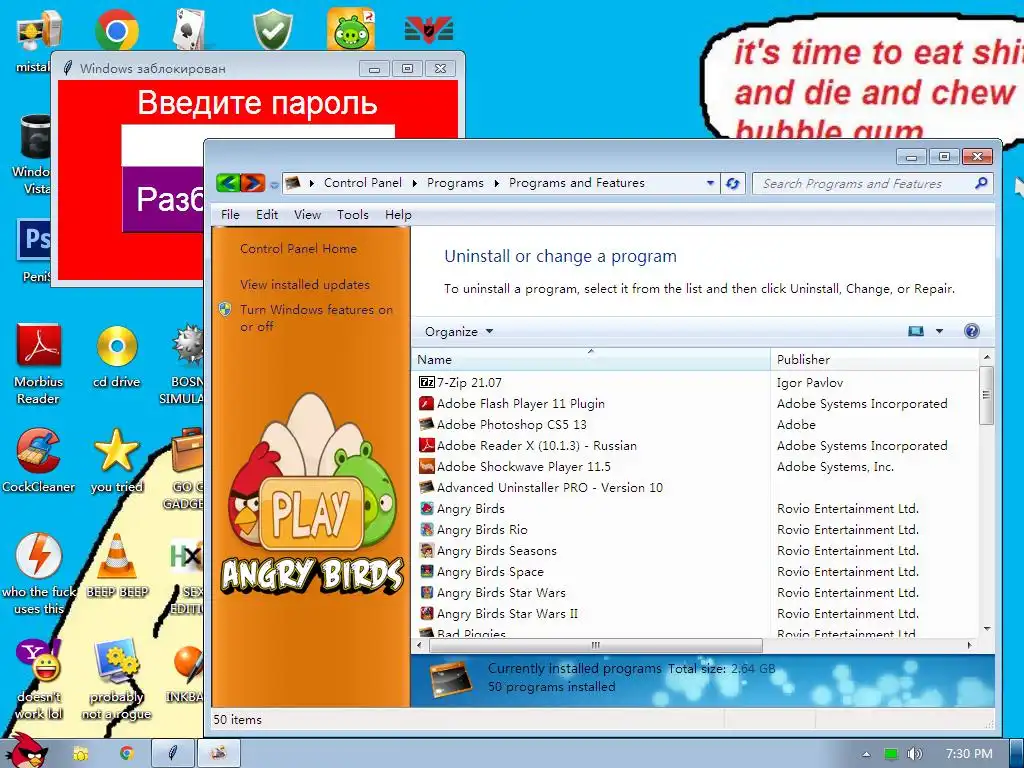Open recent pages dropdown beside Forward arrow

point(274,184)
